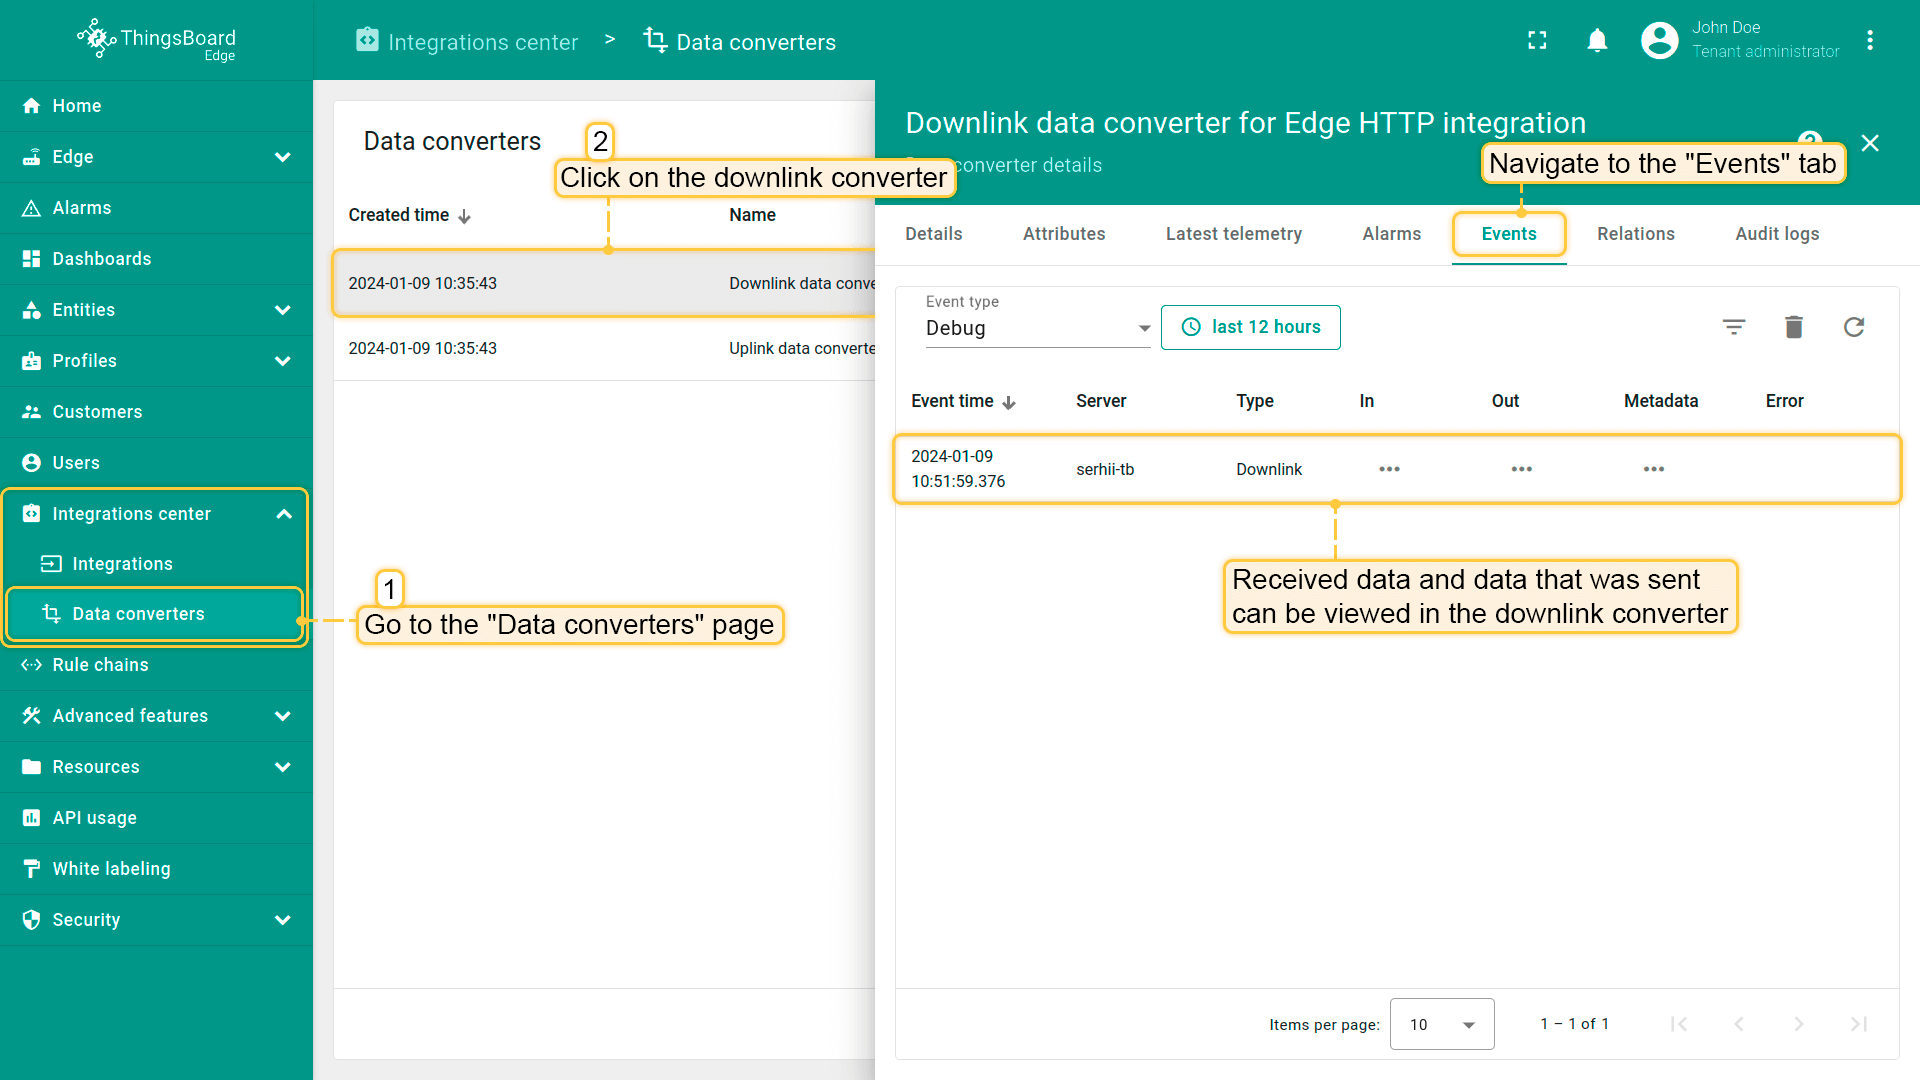Switch to the Latest telemetry tab
The width and height of the screenshot is (1920, 1080).
[x=1233, y=234]
